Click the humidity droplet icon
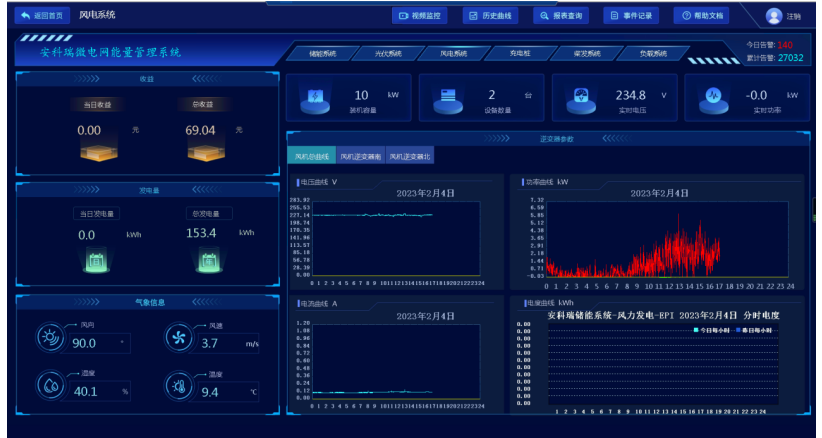The image size is (822, 438). point(50,386)
